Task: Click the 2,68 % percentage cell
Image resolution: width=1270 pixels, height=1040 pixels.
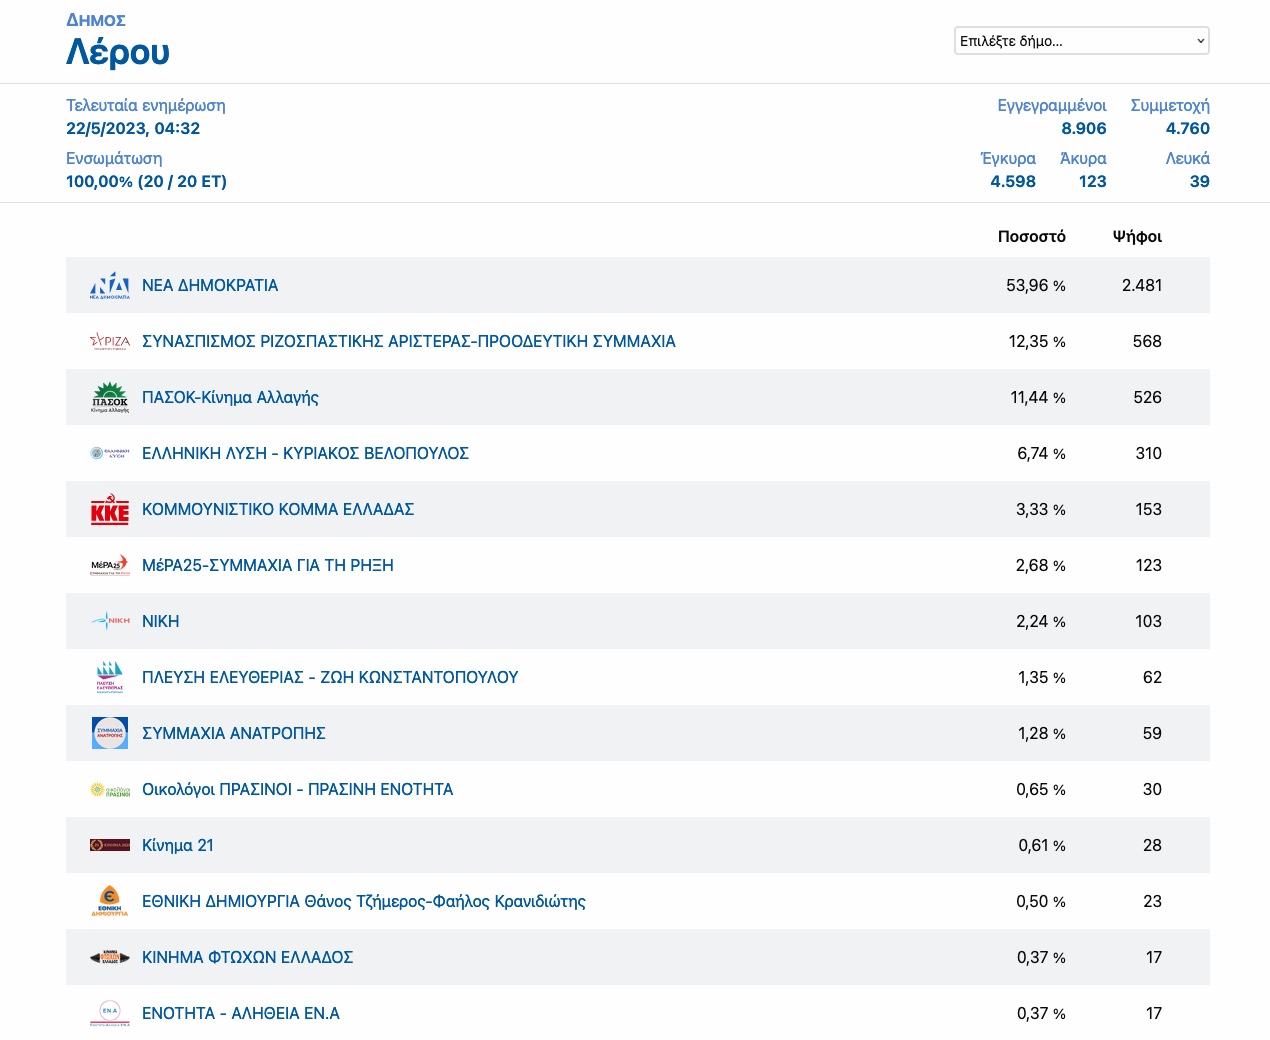Action: (x=1041, y=565)
